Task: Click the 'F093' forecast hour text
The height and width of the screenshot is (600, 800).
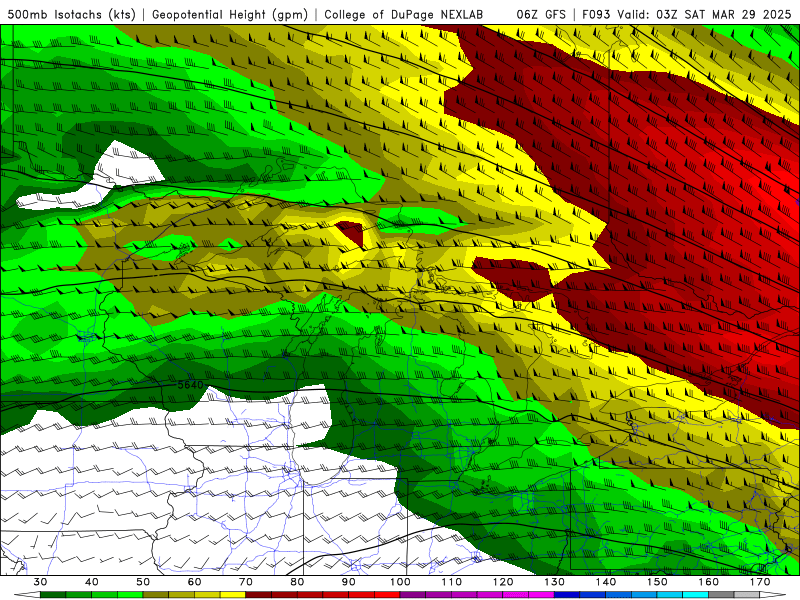Action: tap(596, 15)
